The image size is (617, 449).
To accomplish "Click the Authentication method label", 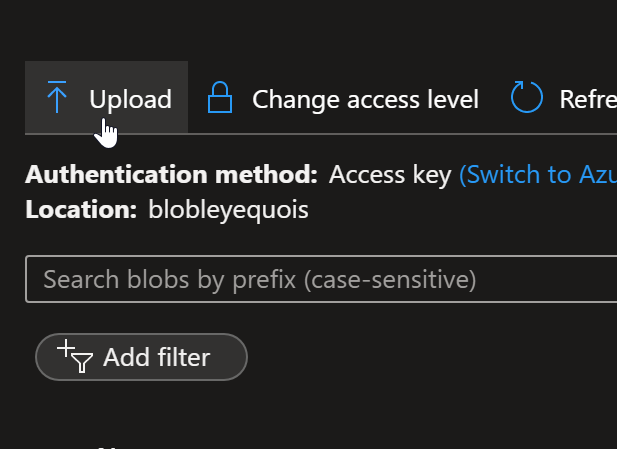I will click(171, 174).
